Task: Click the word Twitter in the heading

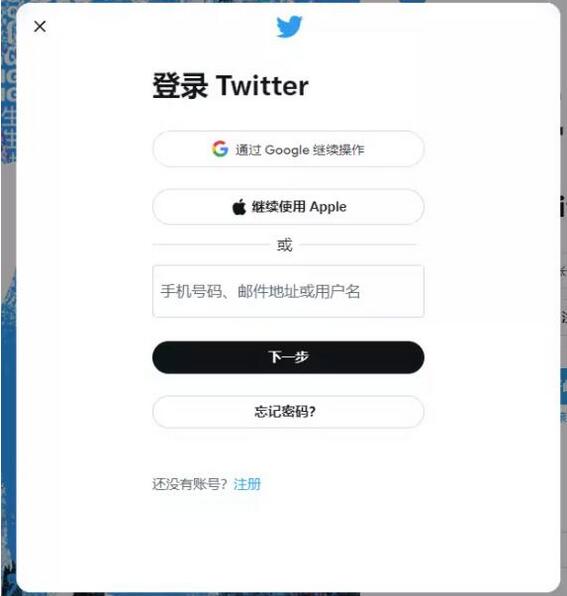Action: click(x=263, y=86)
